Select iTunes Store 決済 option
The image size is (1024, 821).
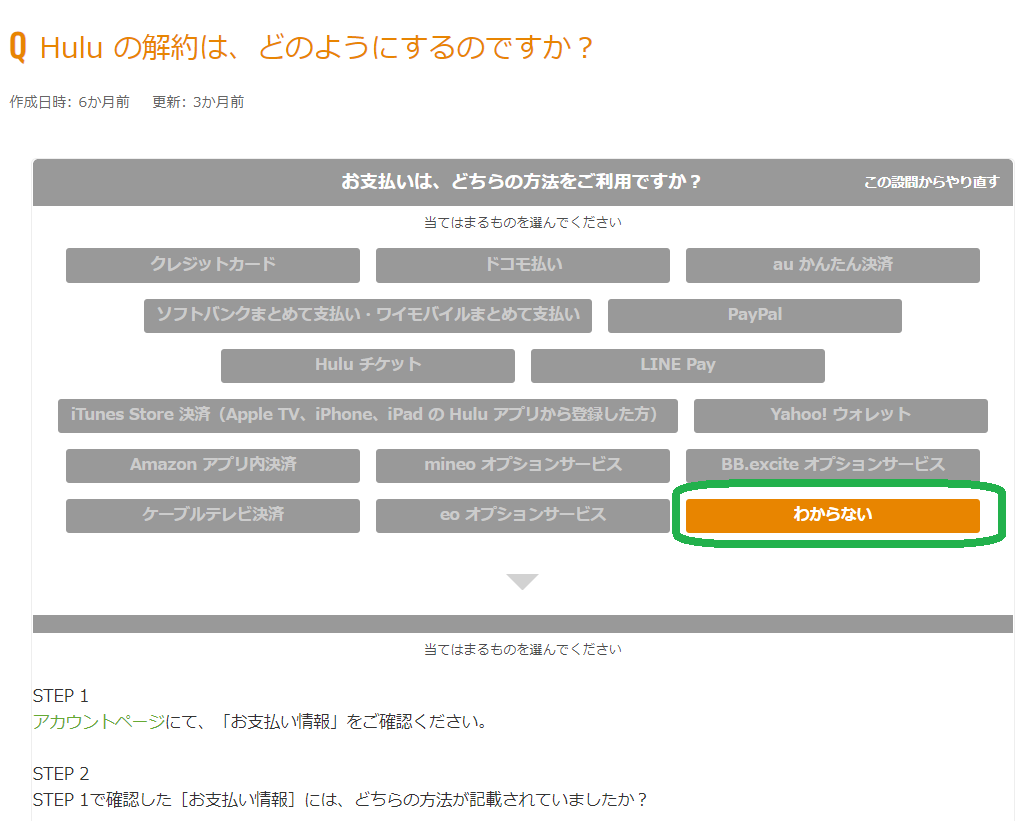tap(368, 415)
